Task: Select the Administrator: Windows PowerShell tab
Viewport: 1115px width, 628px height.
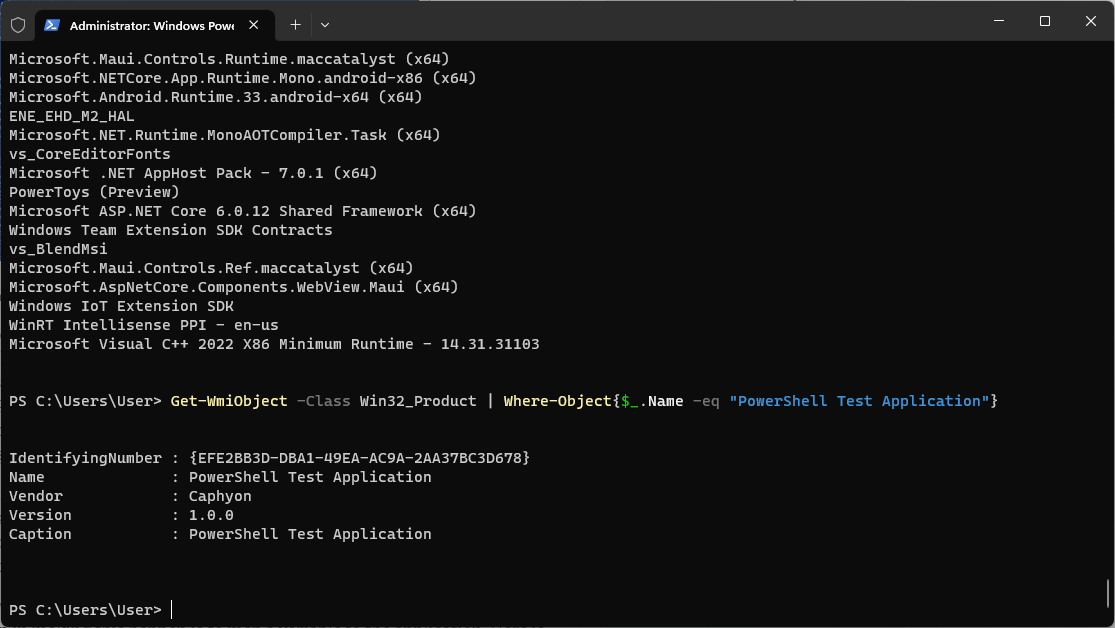Action: pos(154,25)
